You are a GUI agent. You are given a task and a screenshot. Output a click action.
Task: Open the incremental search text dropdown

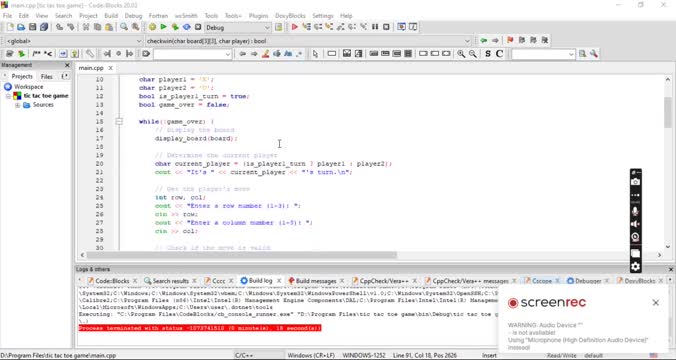coord(228,54)
